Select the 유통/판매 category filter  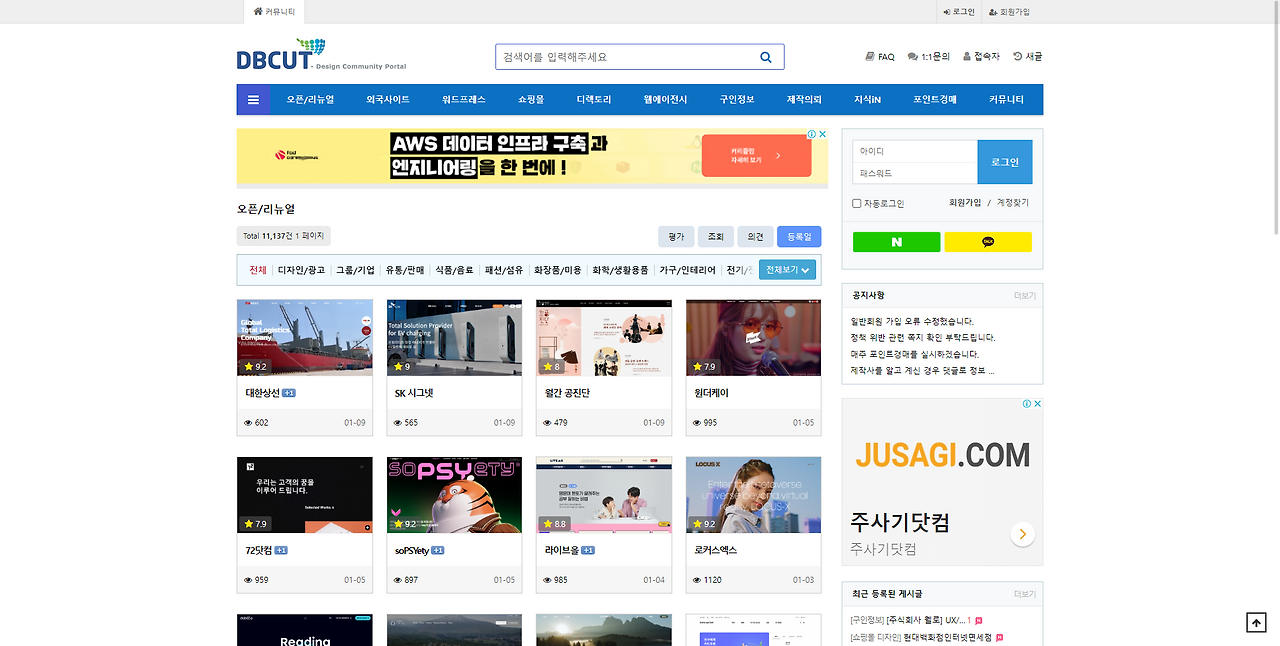click(405, 270)
